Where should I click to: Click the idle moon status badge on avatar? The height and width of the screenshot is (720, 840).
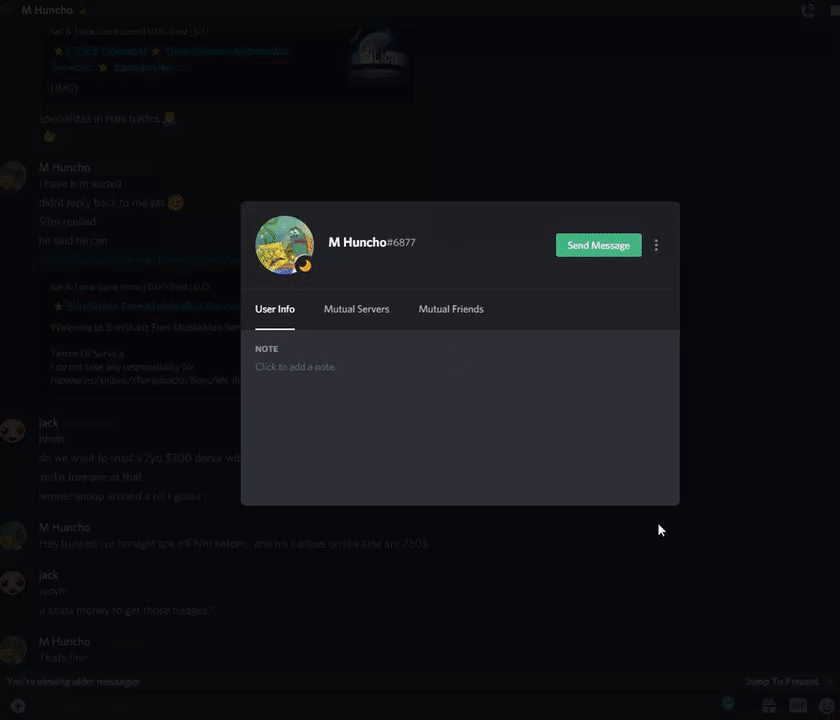(x=305, y=265)
